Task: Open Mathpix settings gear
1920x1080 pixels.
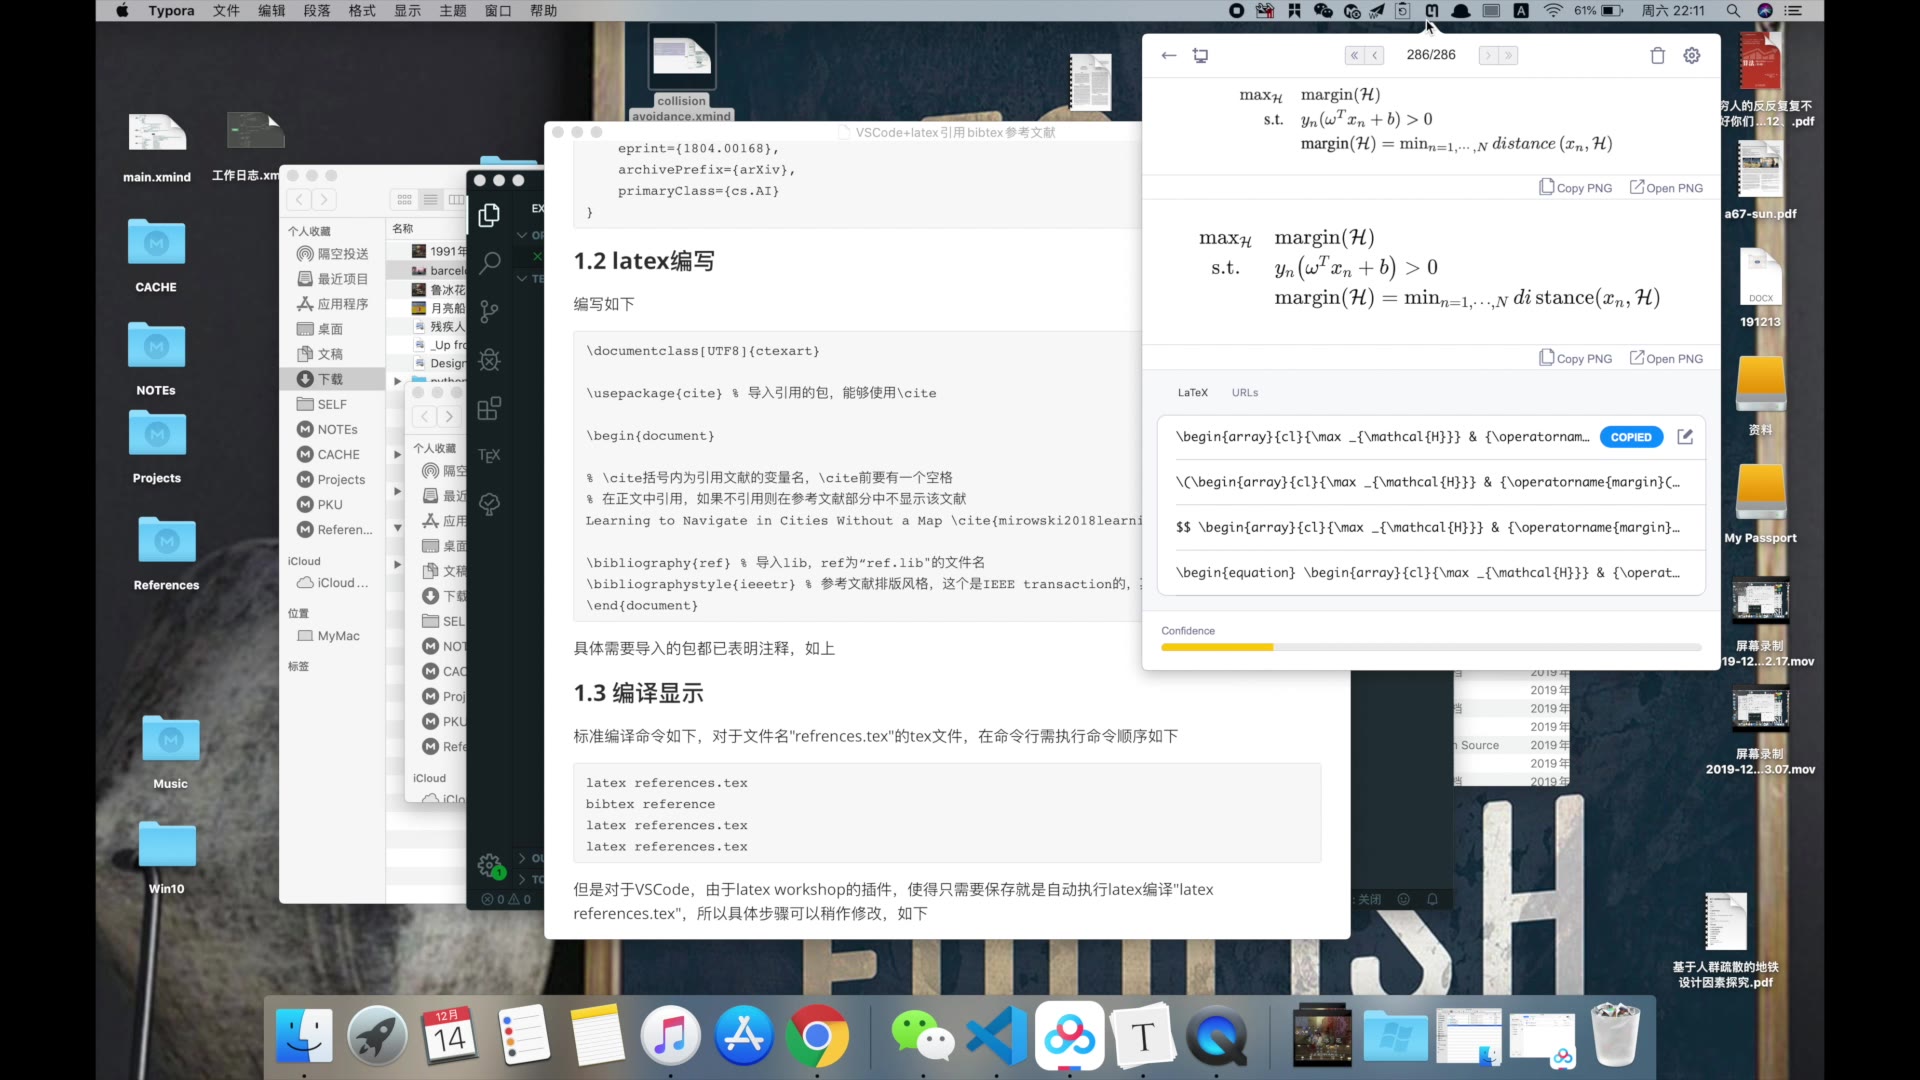Action: 1691,55
